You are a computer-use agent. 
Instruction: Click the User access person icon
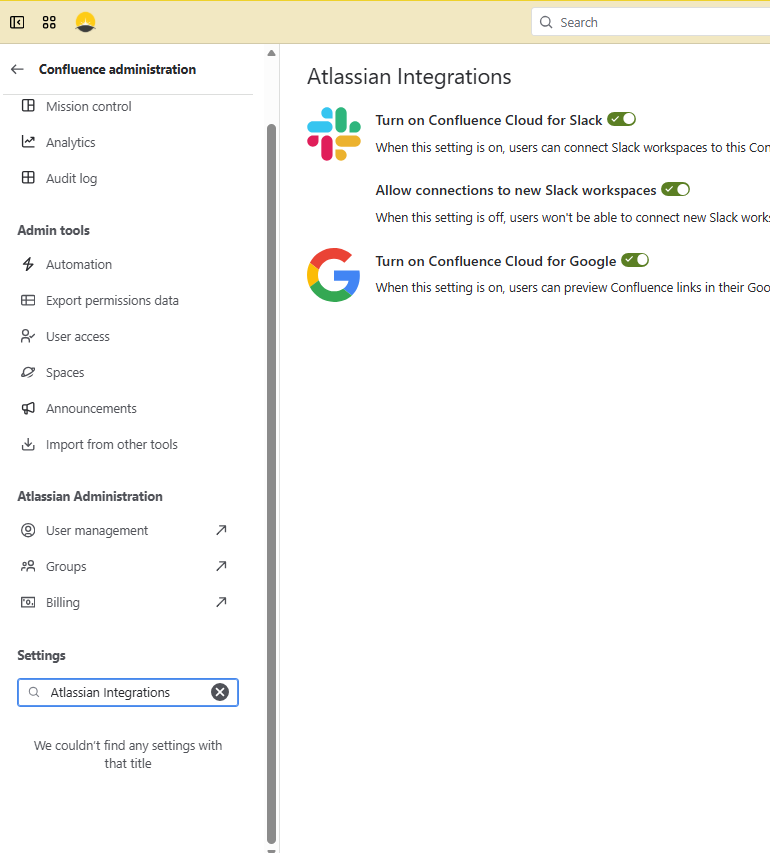(28, 336)
